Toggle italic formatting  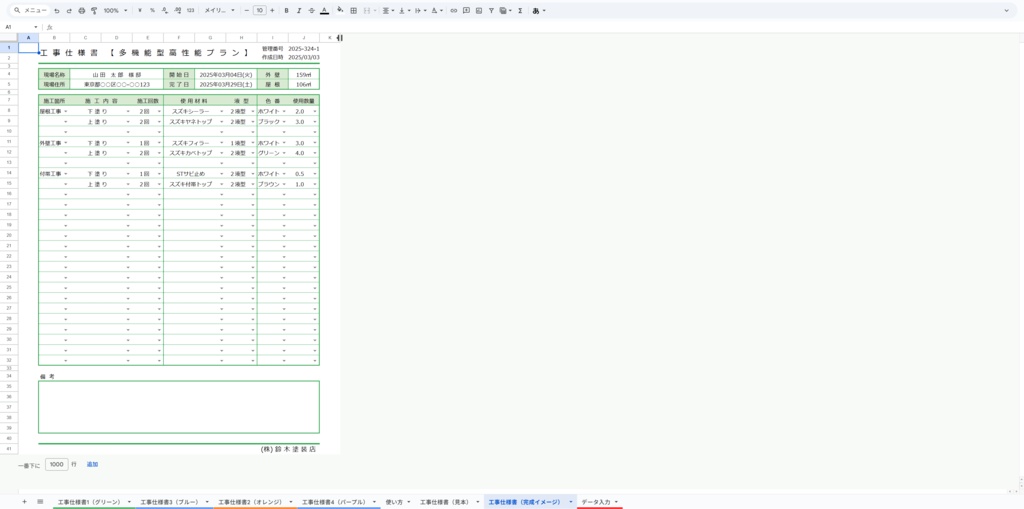coord(299,10)
